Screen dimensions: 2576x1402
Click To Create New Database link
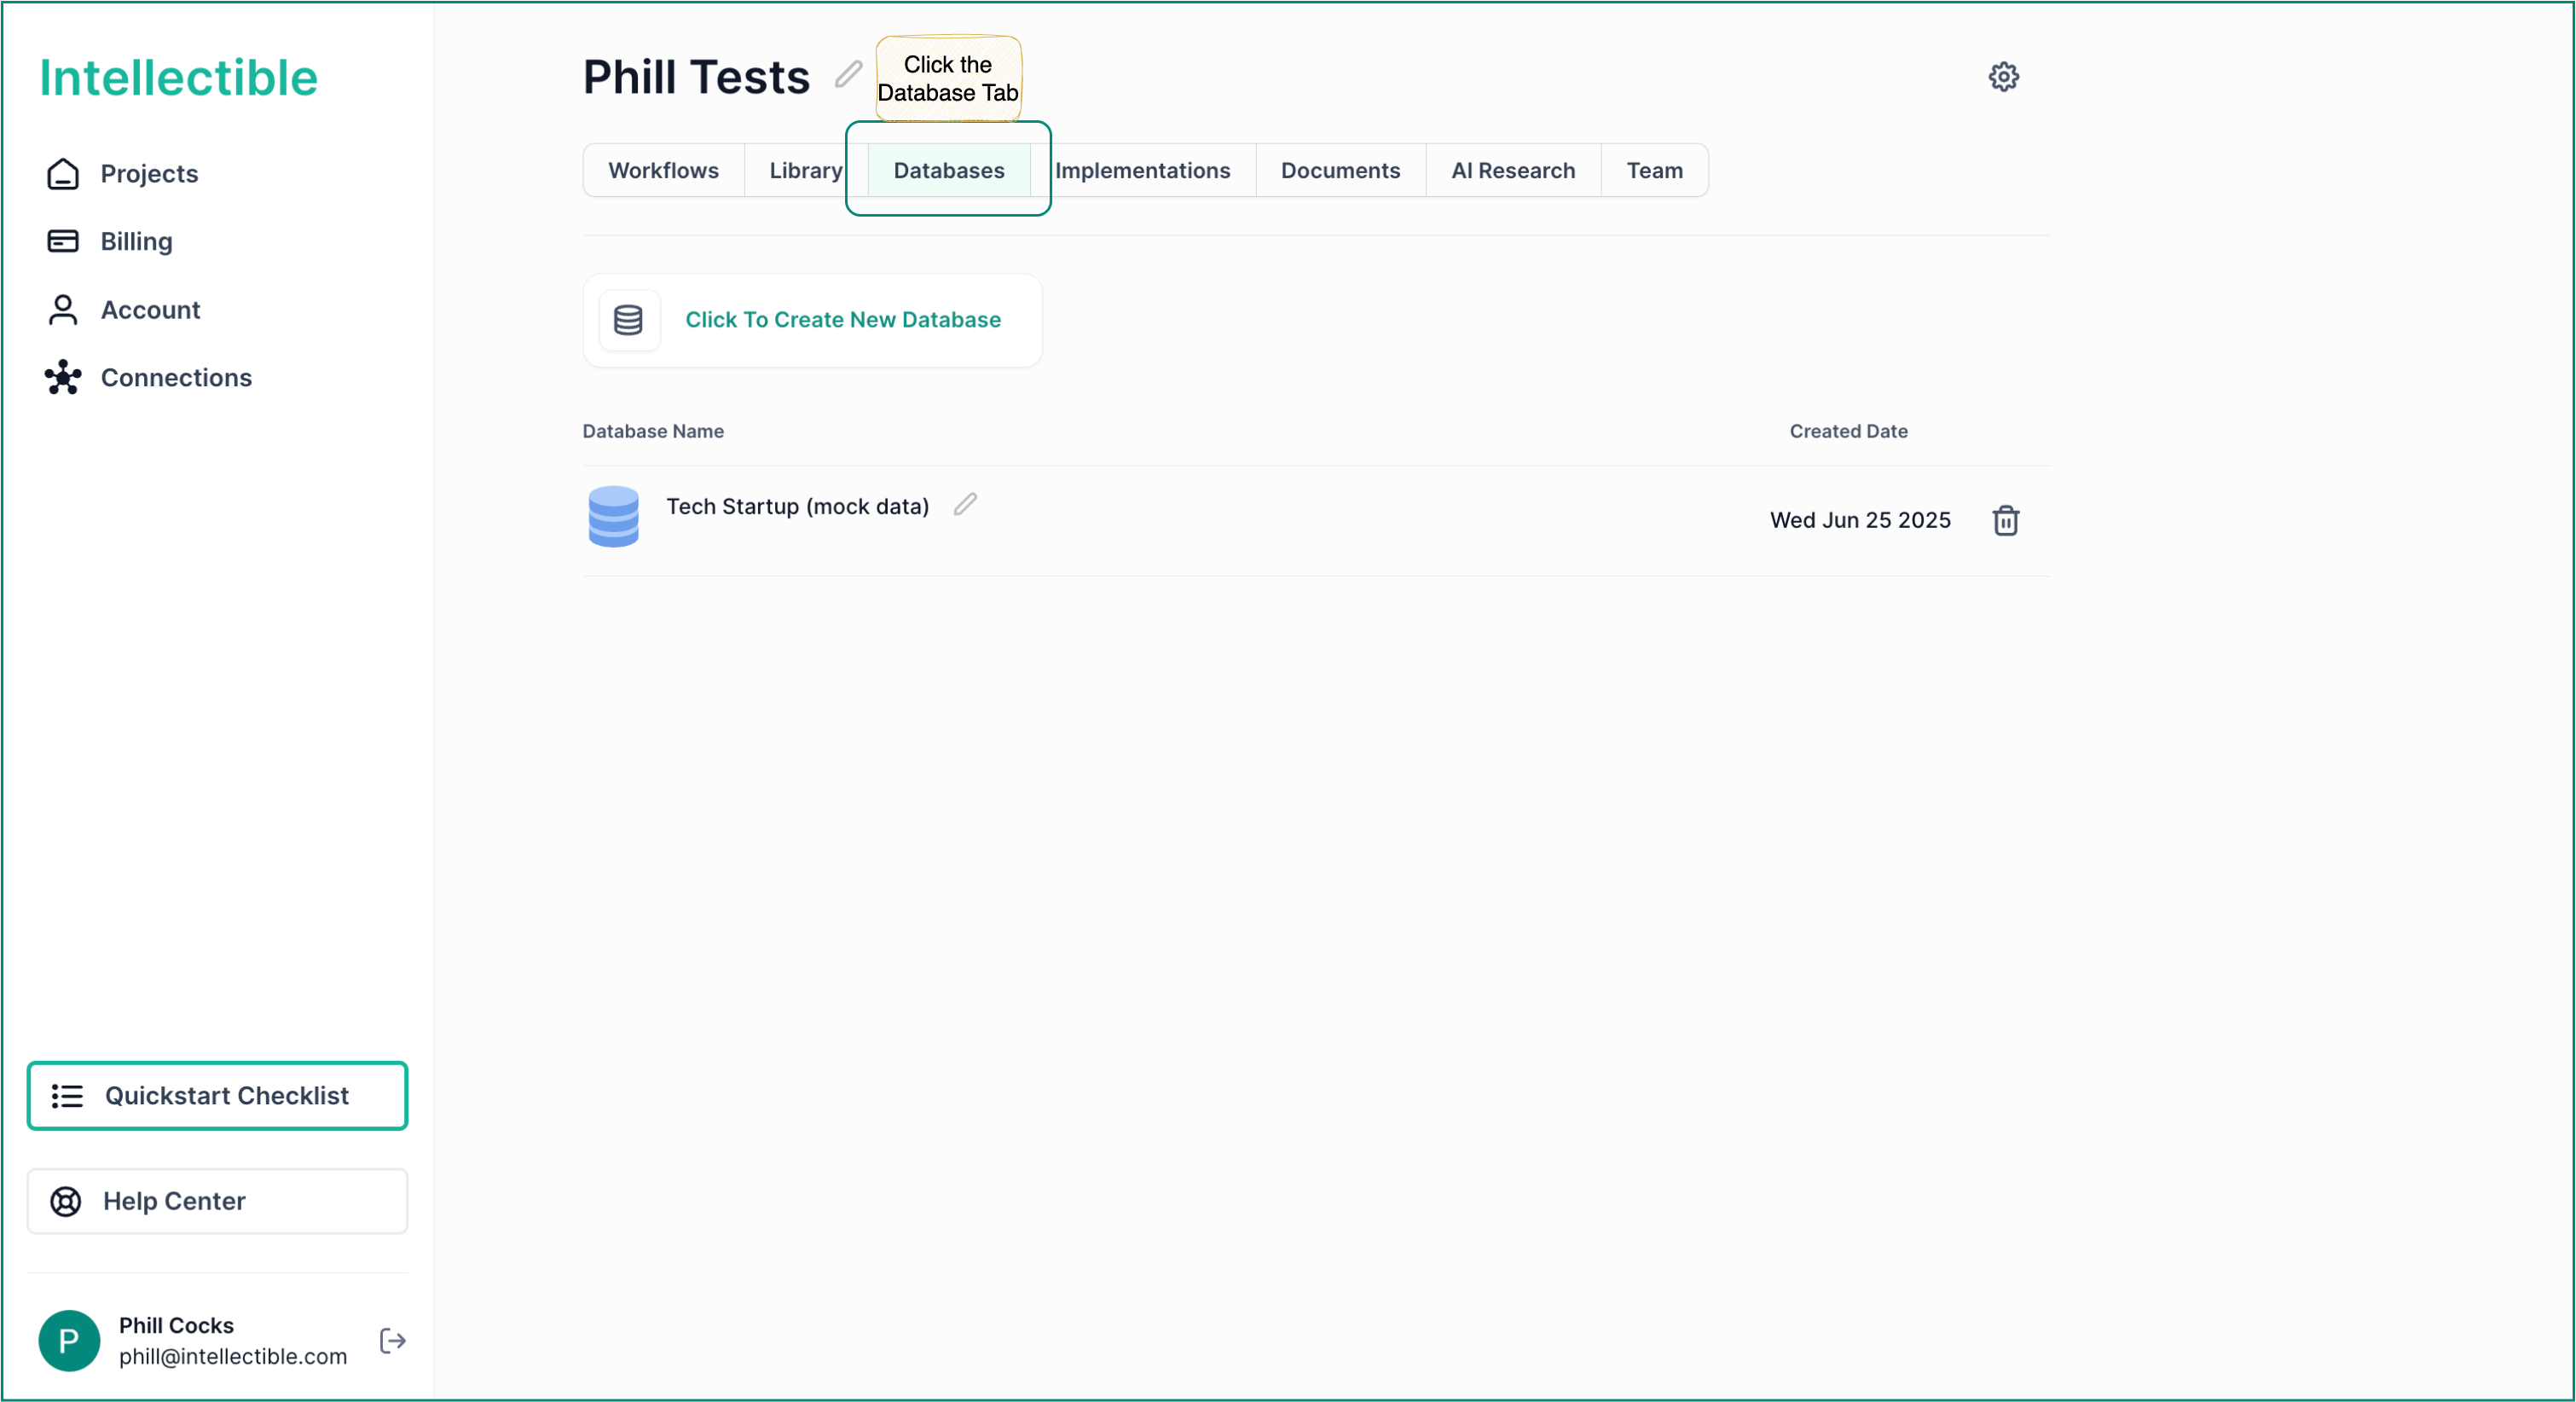click(842, 320)
